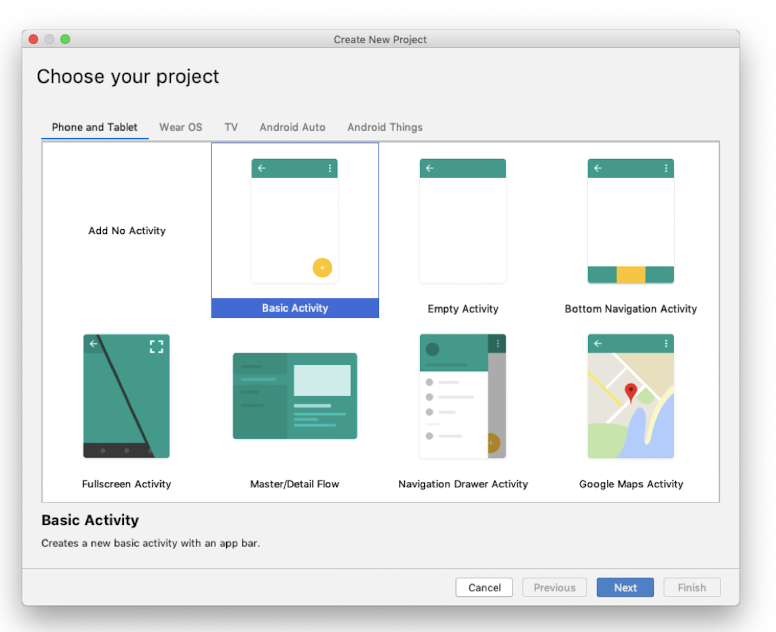Screen dimensions: 776x632
Task: Open the Wear OS tab
Action: 181,127
